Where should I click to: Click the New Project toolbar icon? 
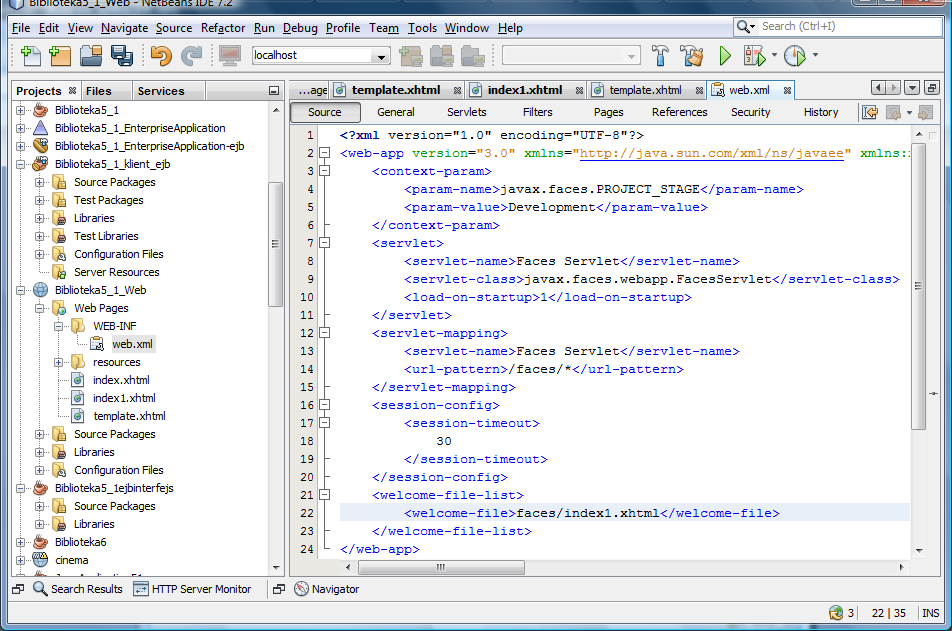(60, 56)
